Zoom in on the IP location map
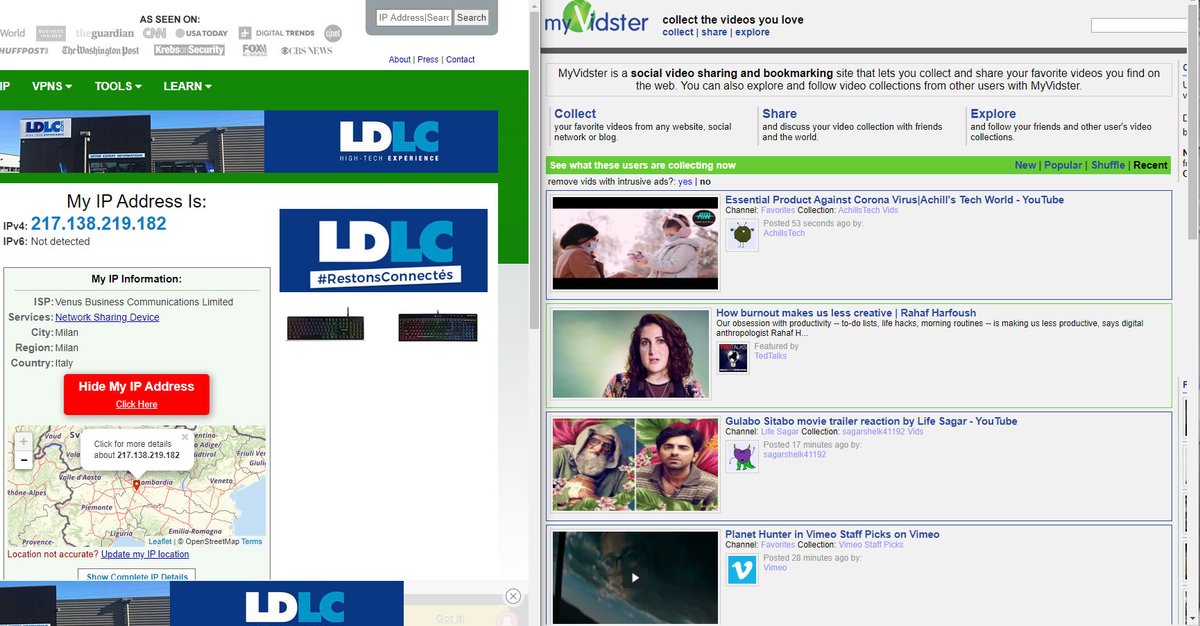Image resolution: width=1200 pixels, height=626 pixels. point(24,441)
